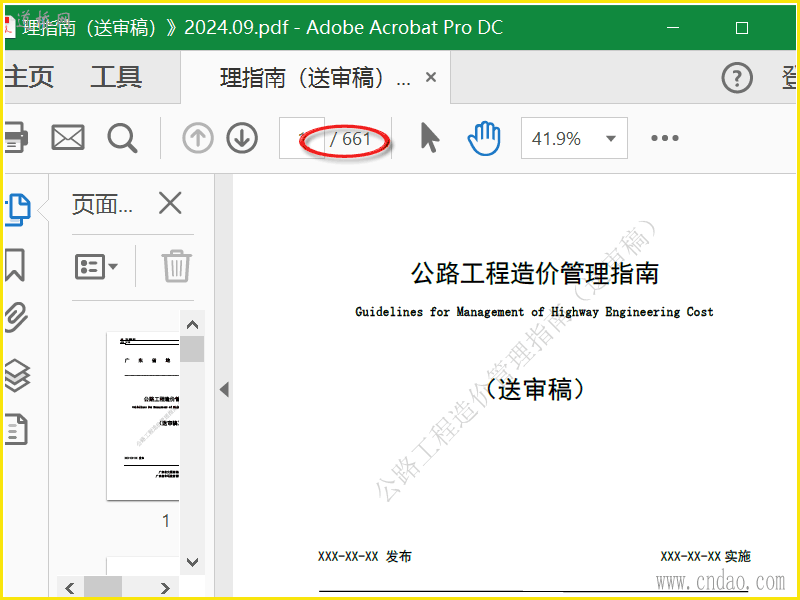800x600 pixels.
Task: Expand the 41.9% zoom level dropdown
Action: click(611, 138)
